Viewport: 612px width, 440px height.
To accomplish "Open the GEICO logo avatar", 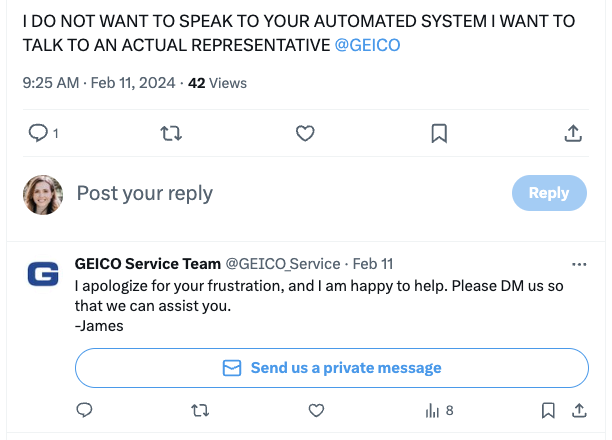I will click(43, 274).
